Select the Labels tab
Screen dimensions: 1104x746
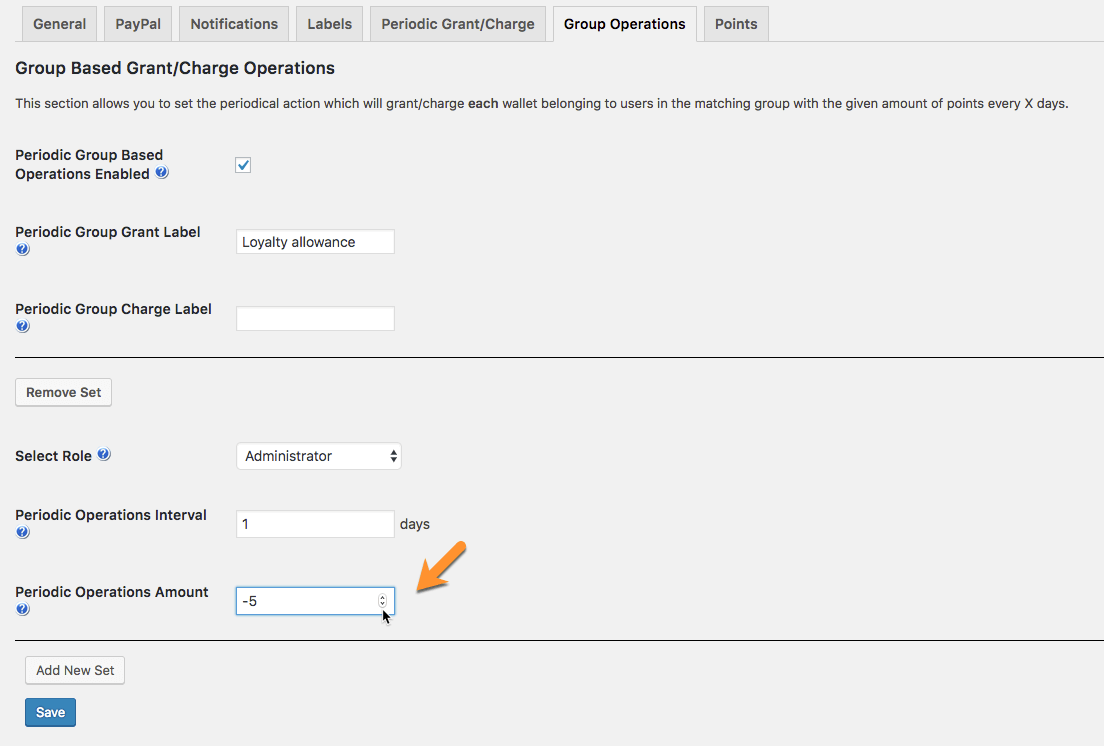[329, 24]
